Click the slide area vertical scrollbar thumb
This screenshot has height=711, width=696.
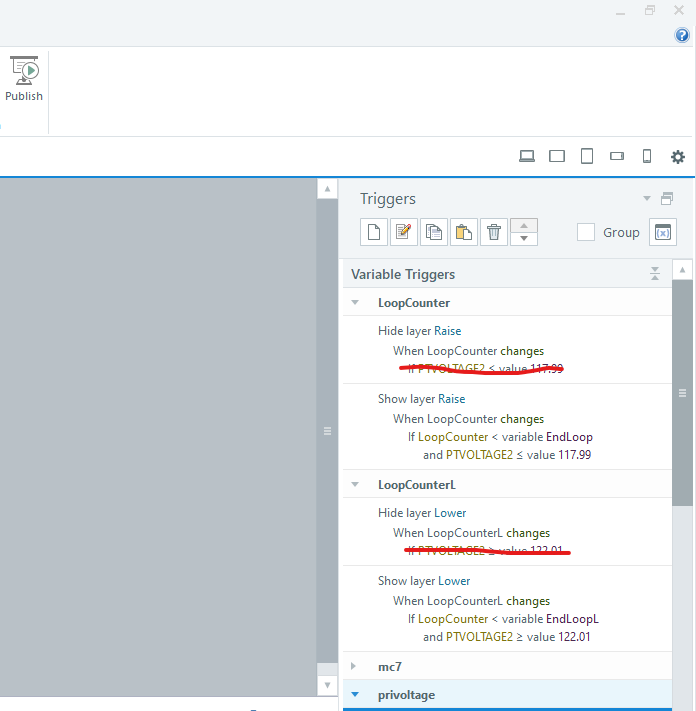327,431
